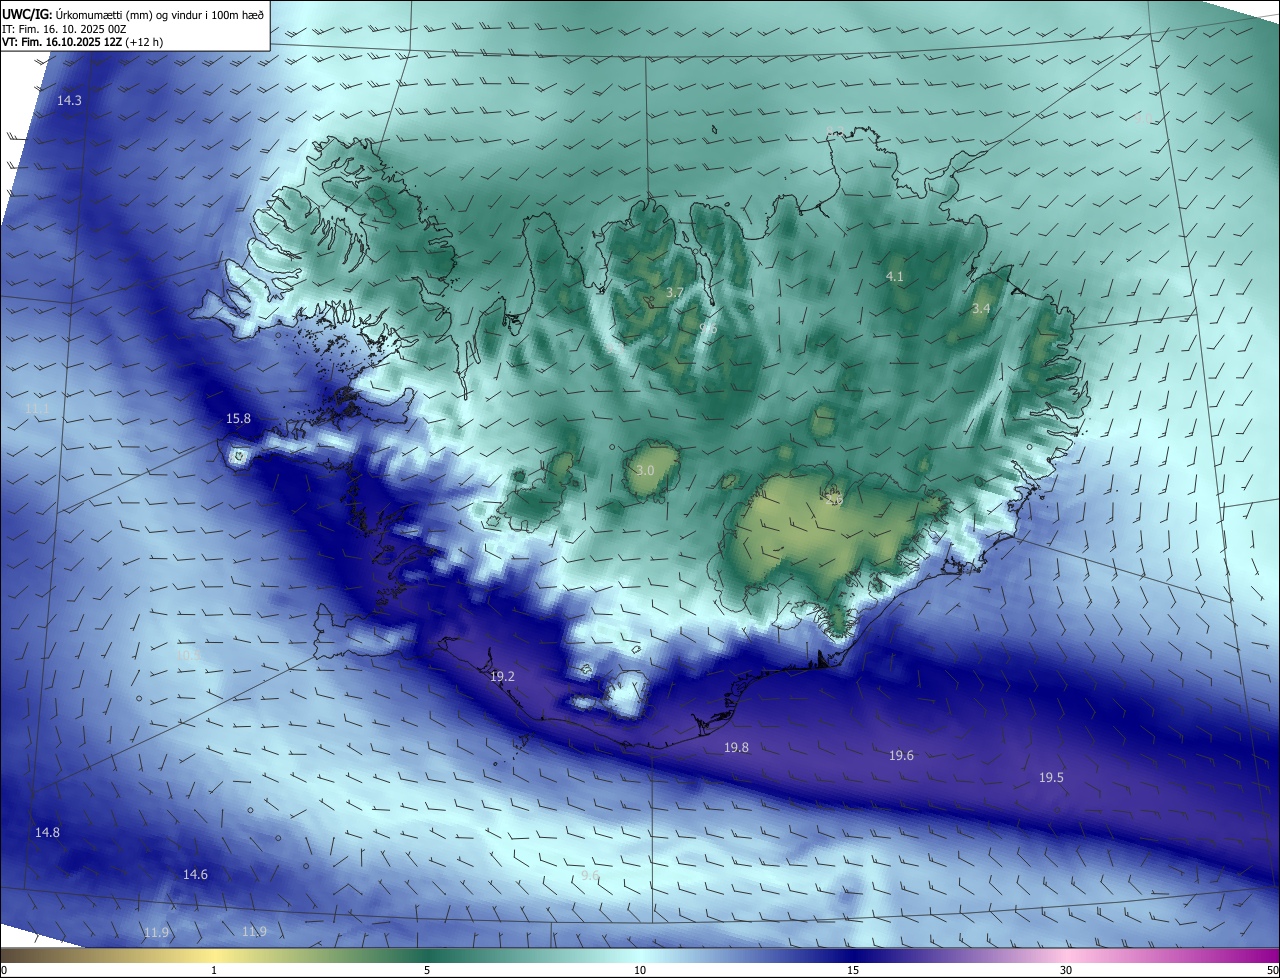Click the 3.7 value label on the map
The width and height of the screenshot is (1280, 978).
coord(674,293)
